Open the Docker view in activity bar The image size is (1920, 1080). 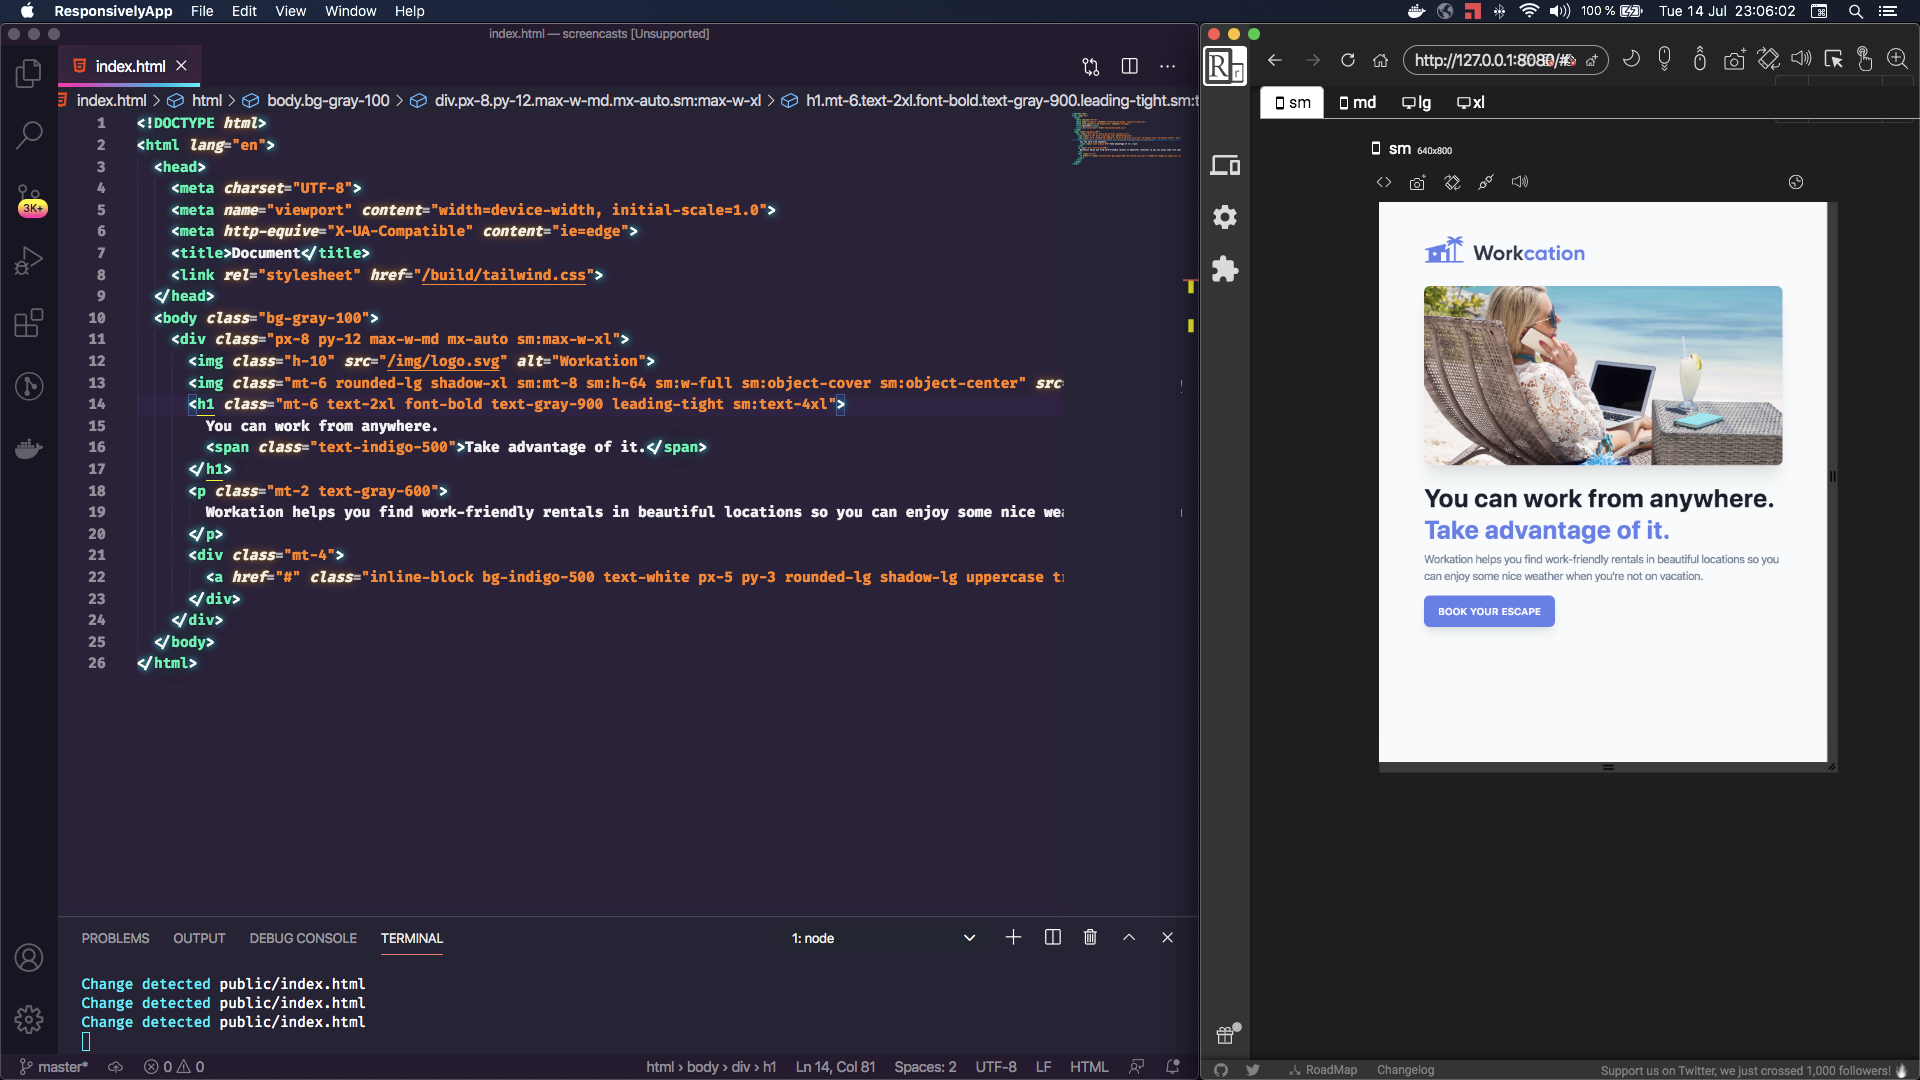[x=29, y=448]
